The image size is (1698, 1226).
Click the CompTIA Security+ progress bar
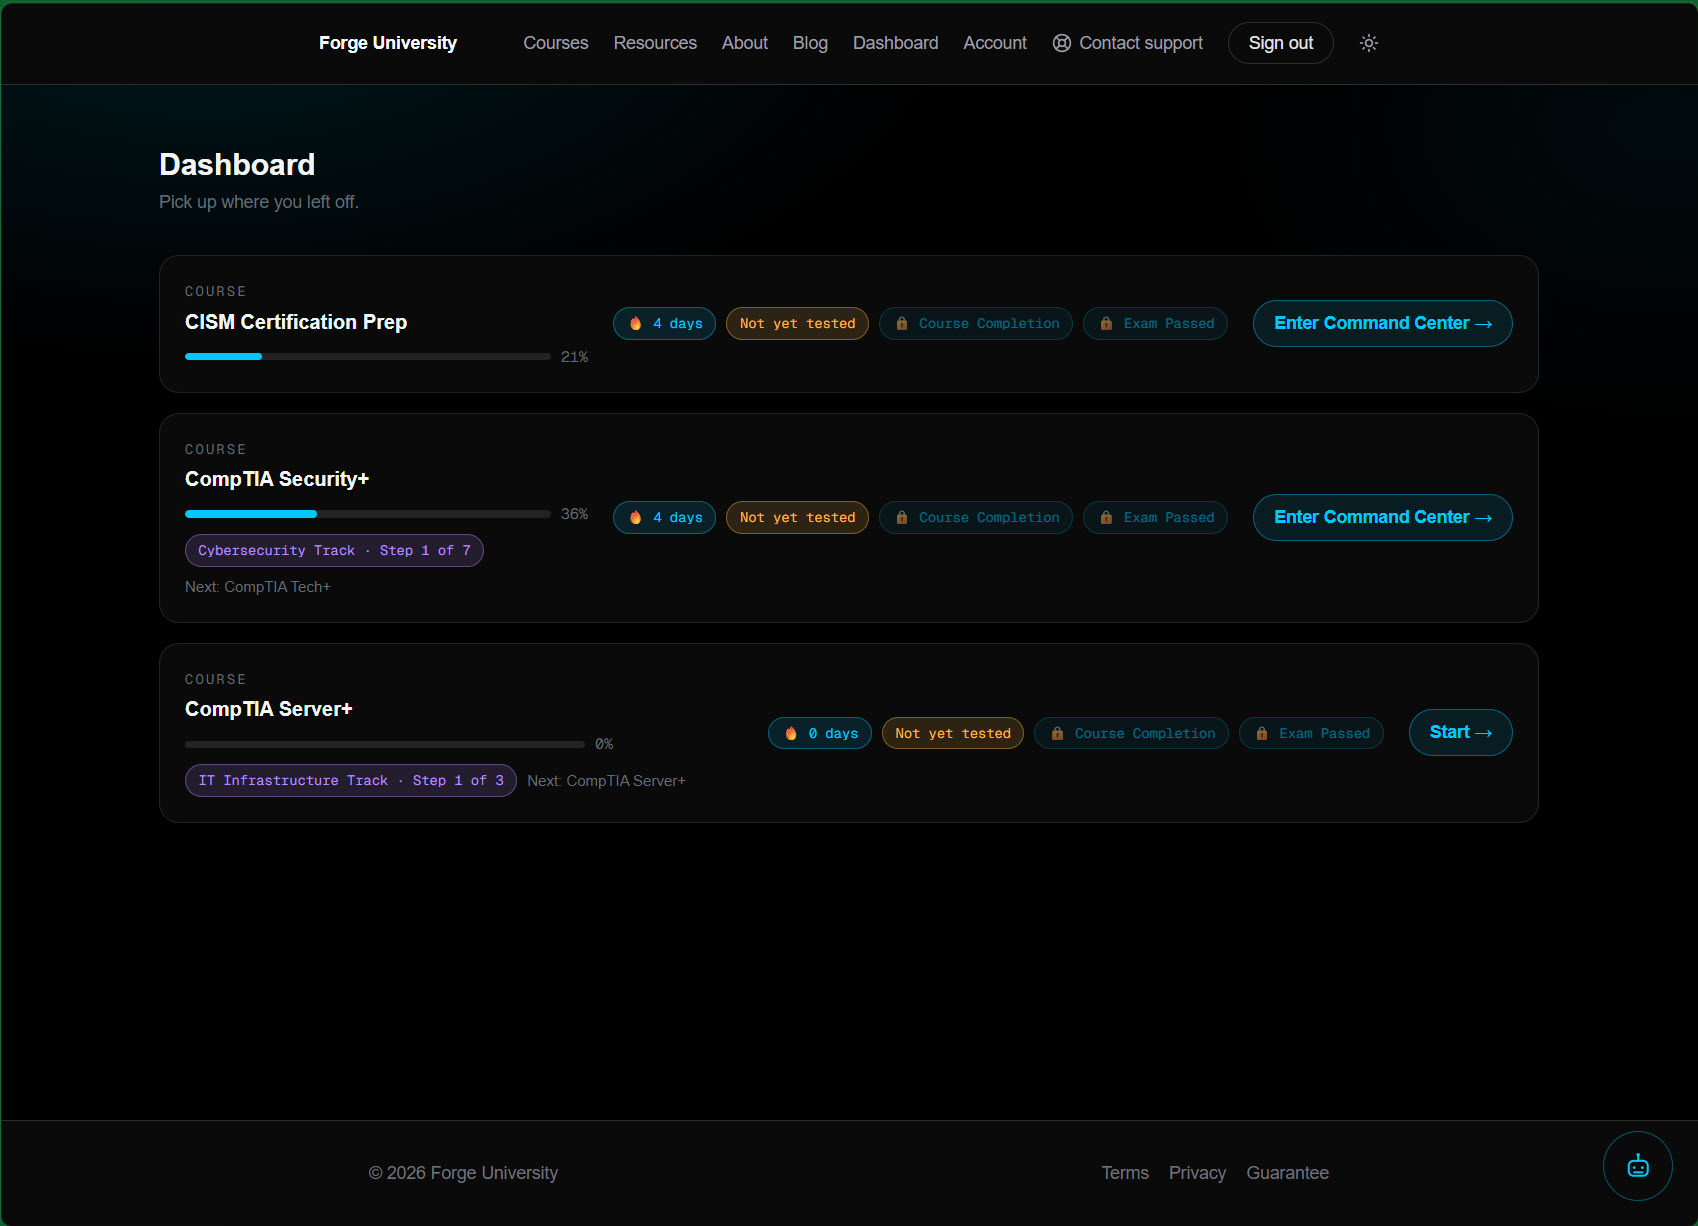(x=368, y=514)
